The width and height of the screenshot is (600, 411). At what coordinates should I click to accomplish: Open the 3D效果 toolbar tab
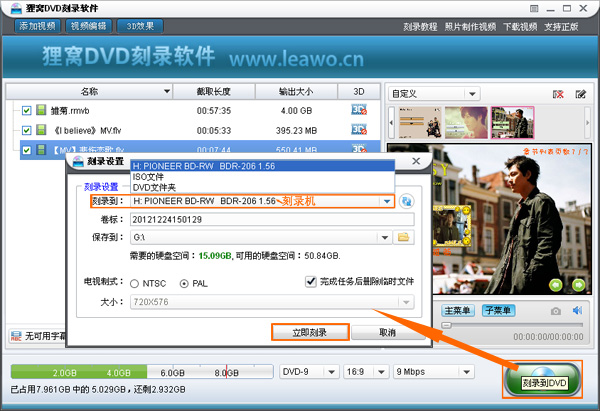click(140, 26)
